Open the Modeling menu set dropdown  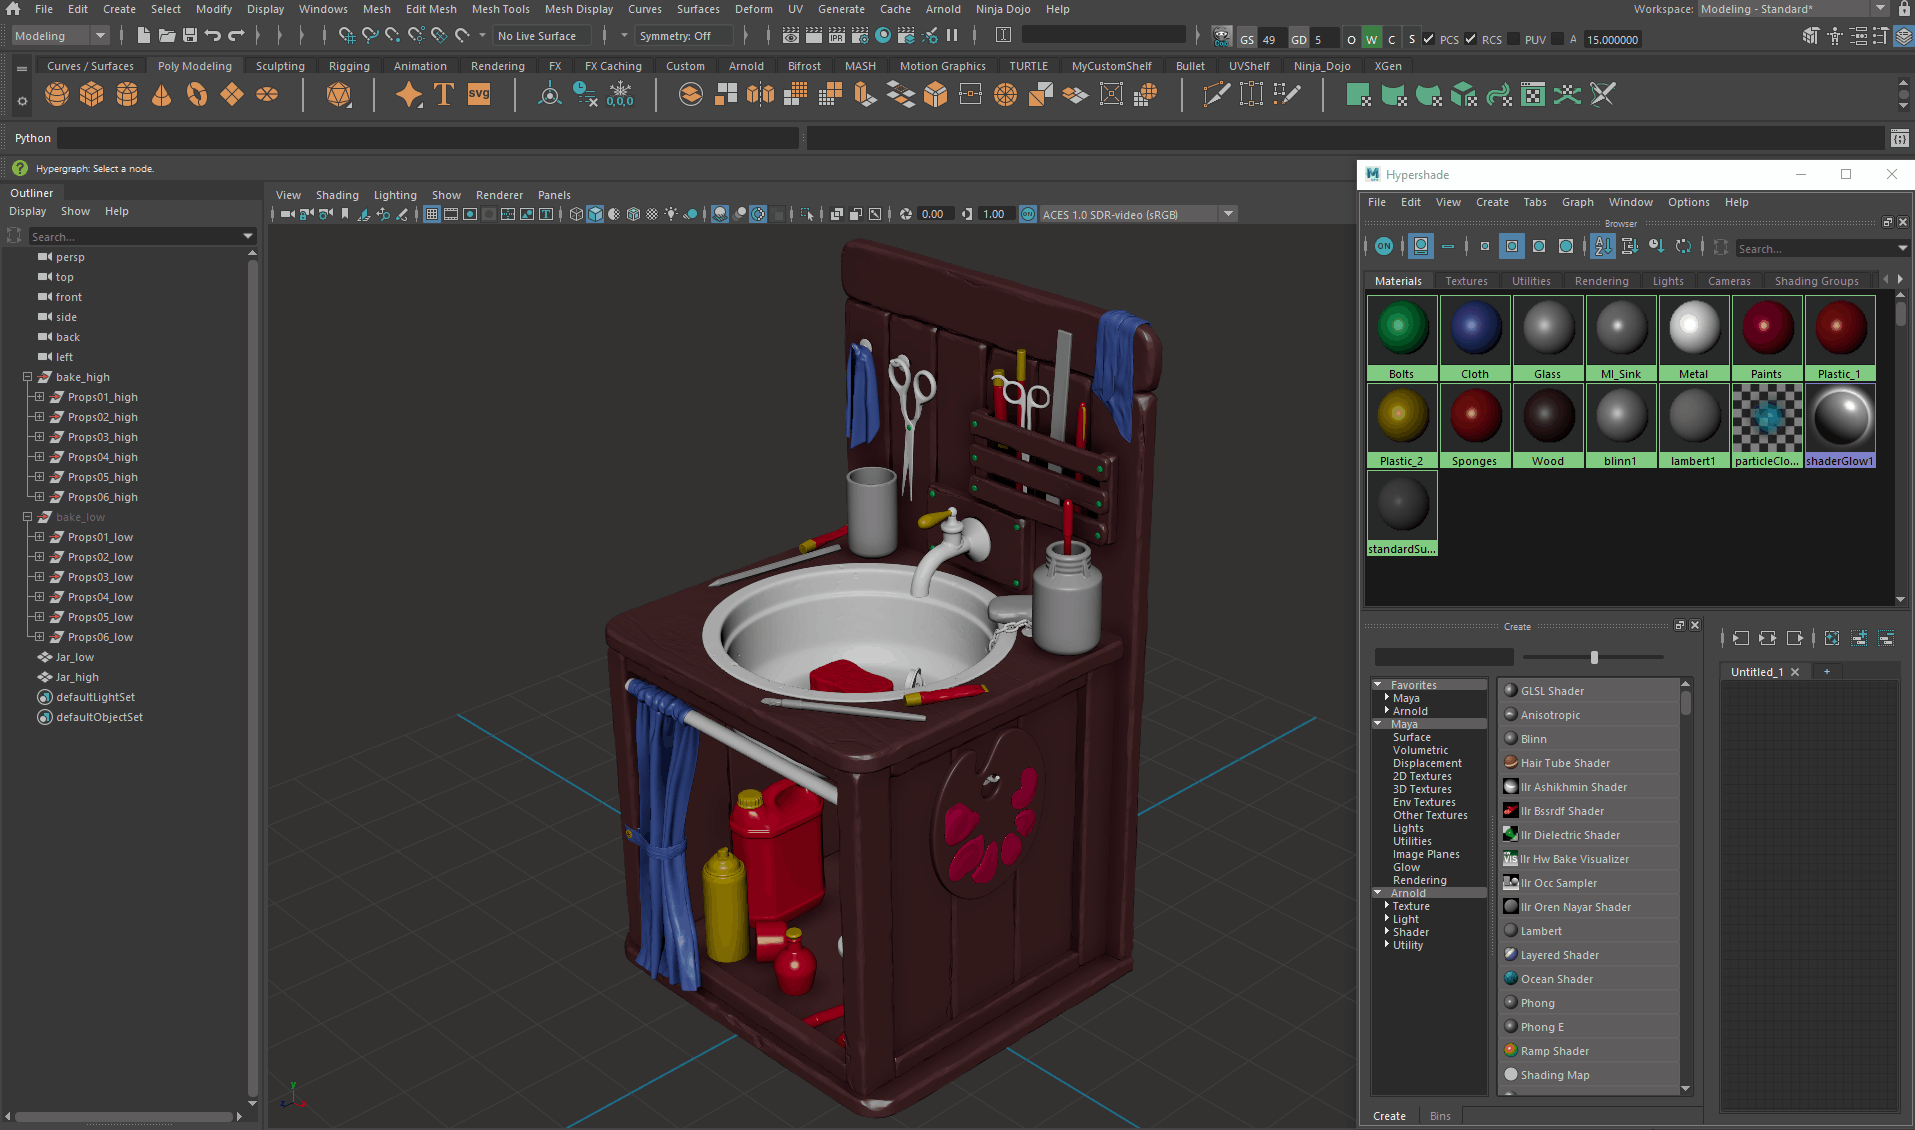point(60,36)
